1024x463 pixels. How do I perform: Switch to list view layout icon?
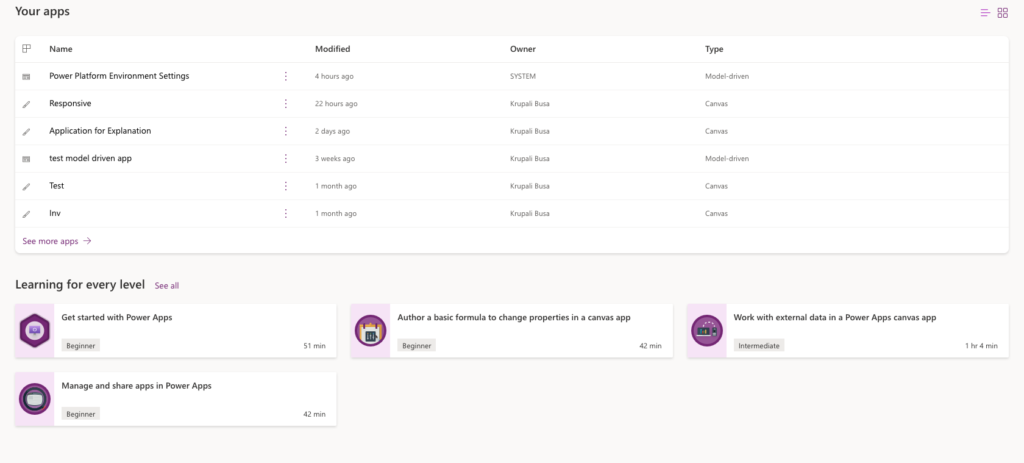985,12
